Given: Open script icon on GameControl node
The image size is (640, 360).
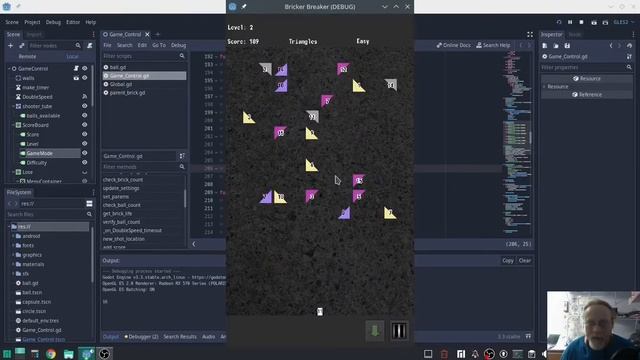Looking at the screenshot, I should 76,69.
